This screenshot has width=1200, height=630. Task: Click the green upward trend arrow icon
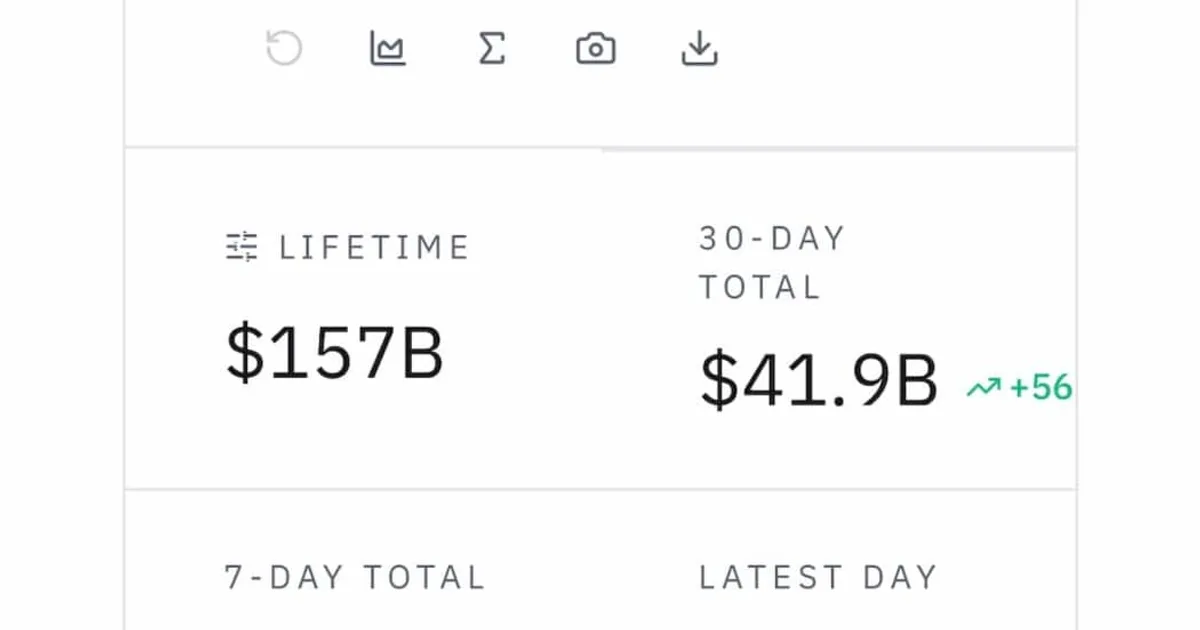(x=983, y=388)
